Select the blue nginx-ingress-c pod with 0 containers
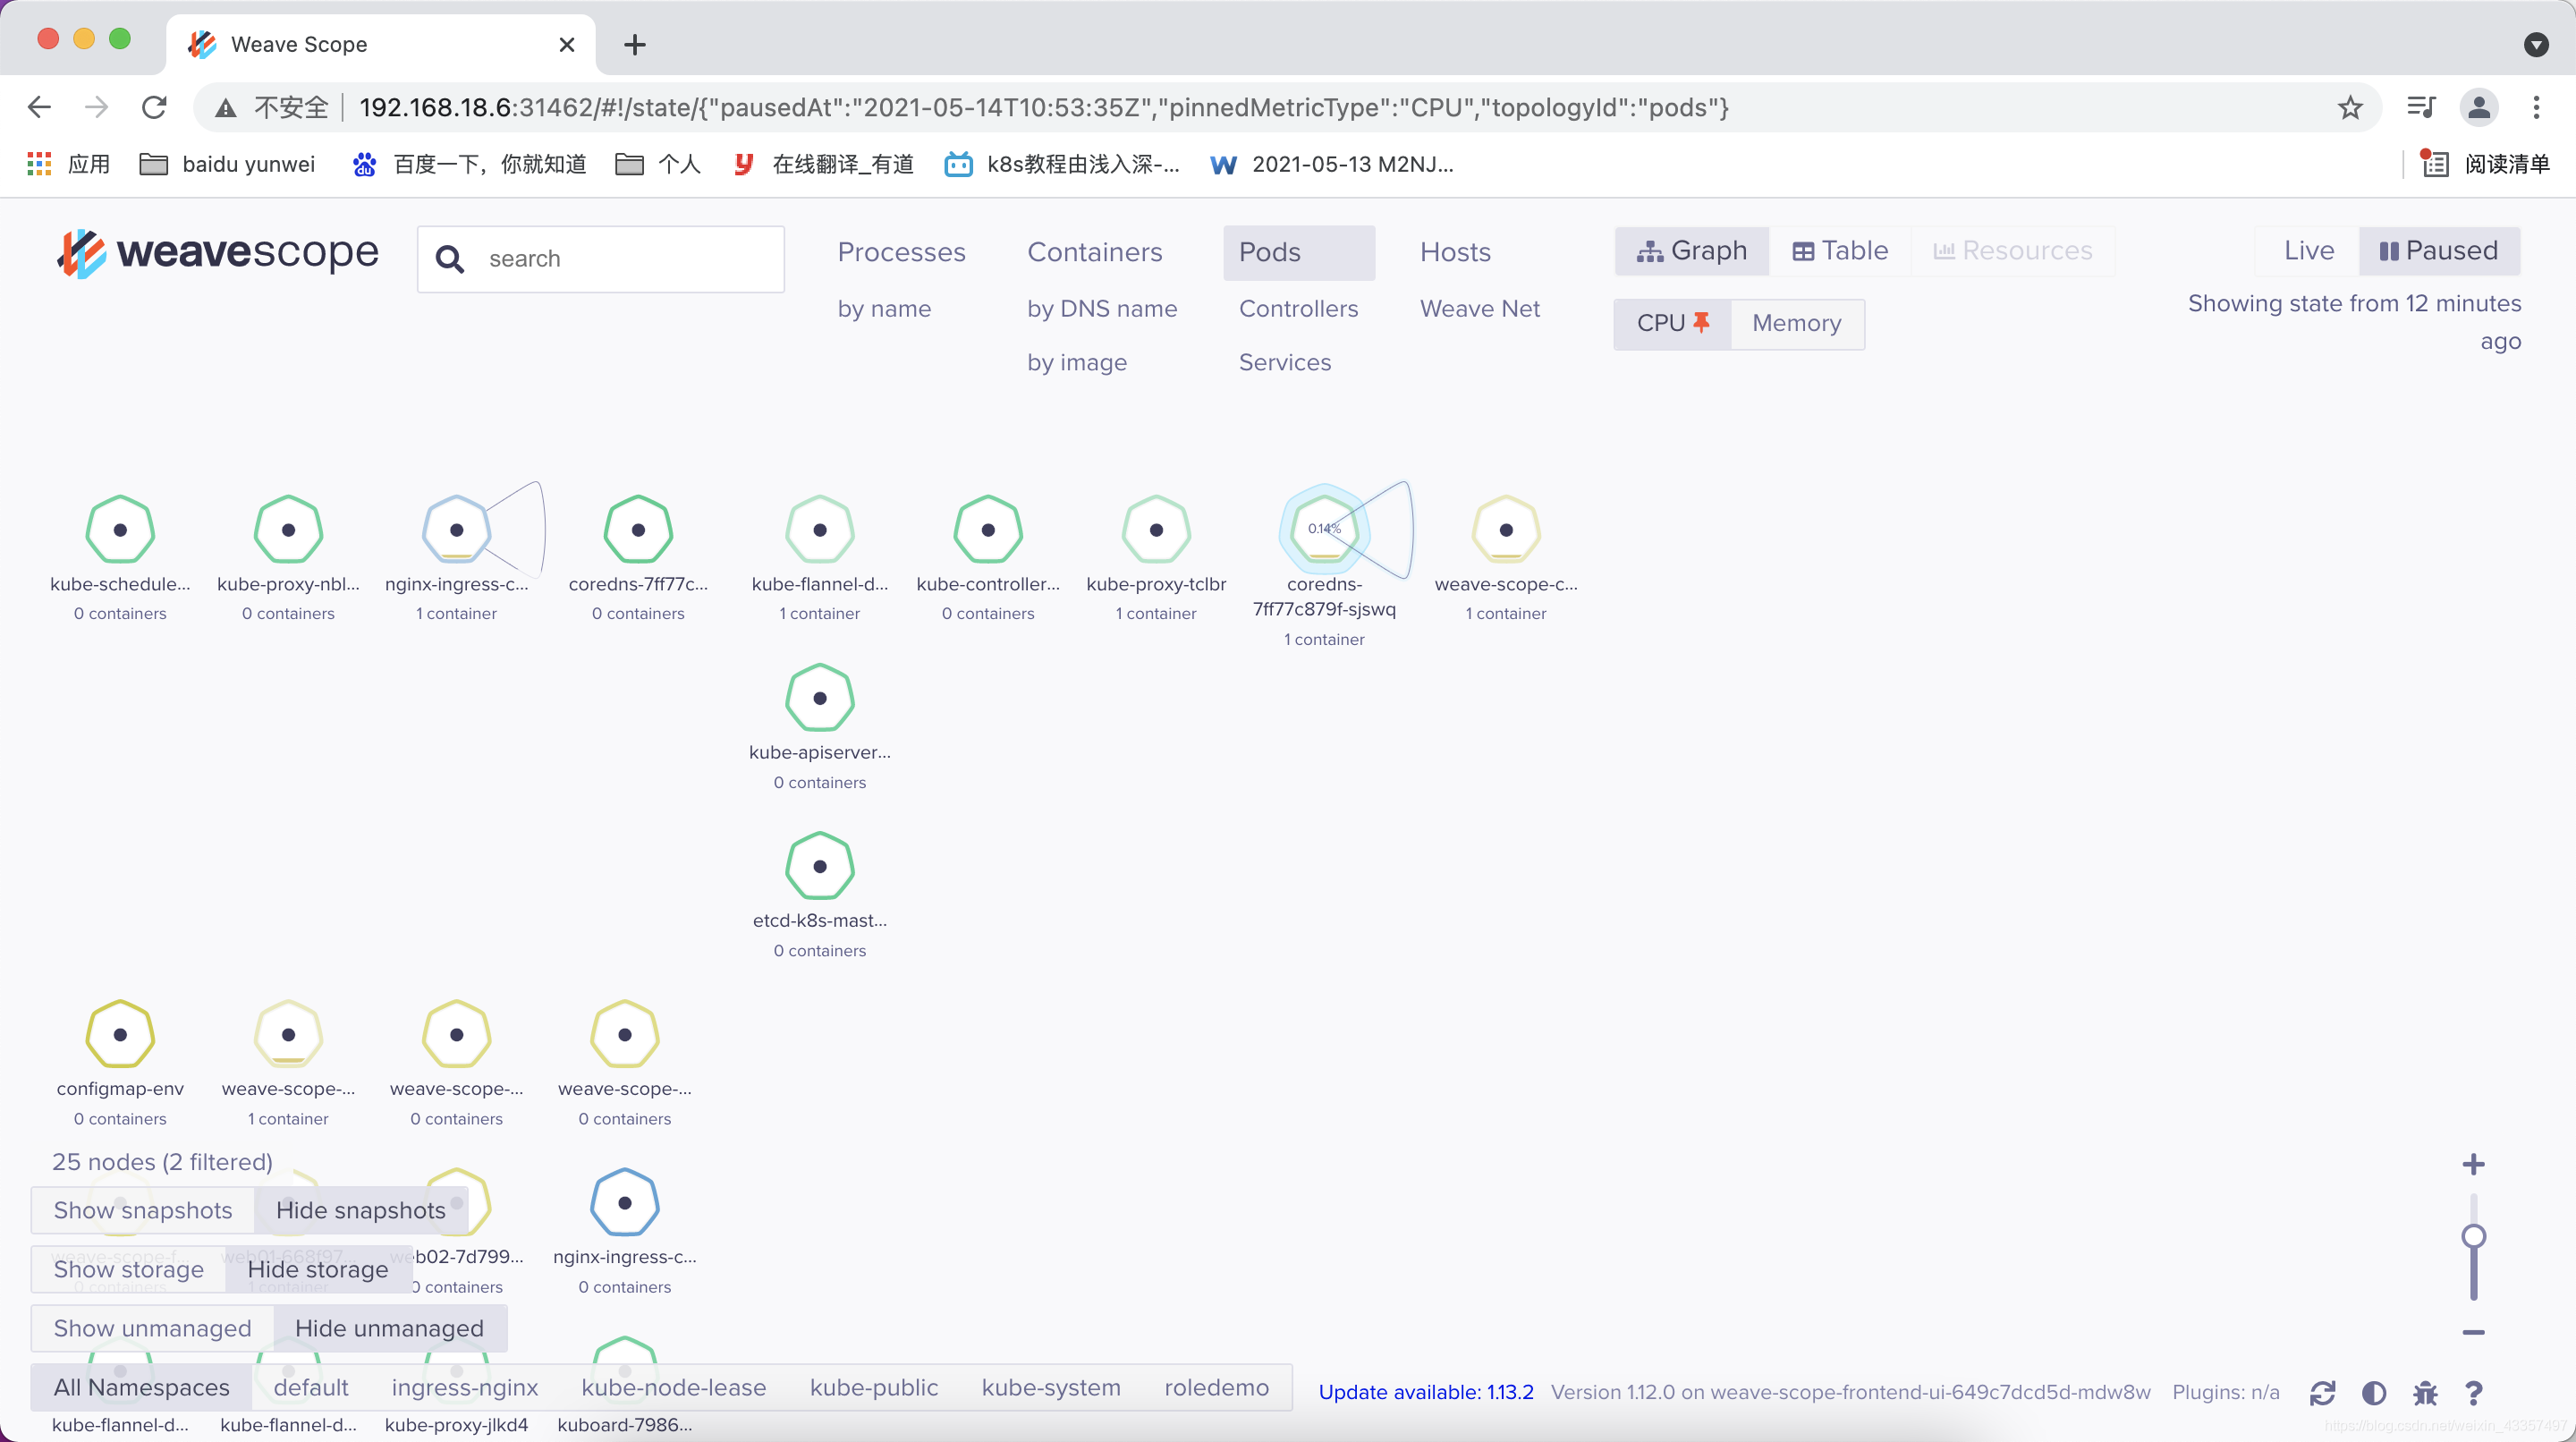Image resolution: width=2576 pixels, height=1442 pixels. tap(625, 1202)
